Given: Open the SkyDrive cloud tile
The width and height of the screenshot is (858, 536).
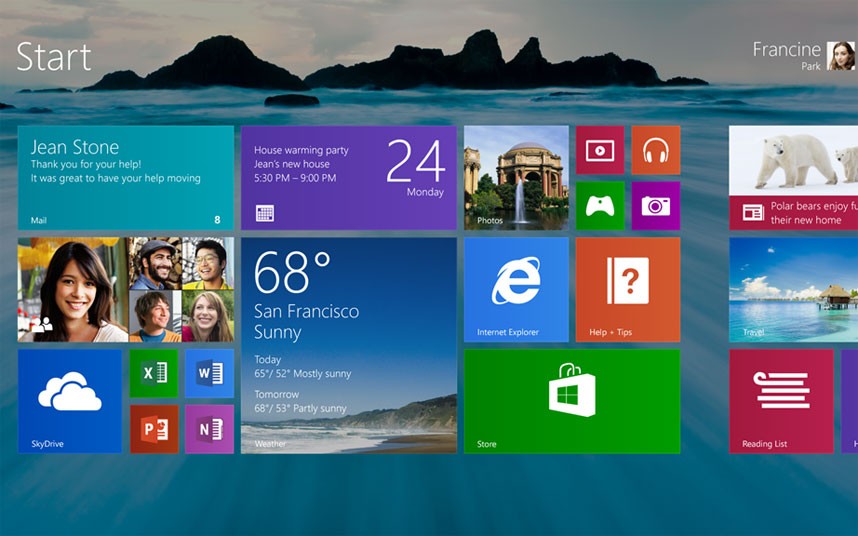Looking at the screenshot, I should point(70,401).
